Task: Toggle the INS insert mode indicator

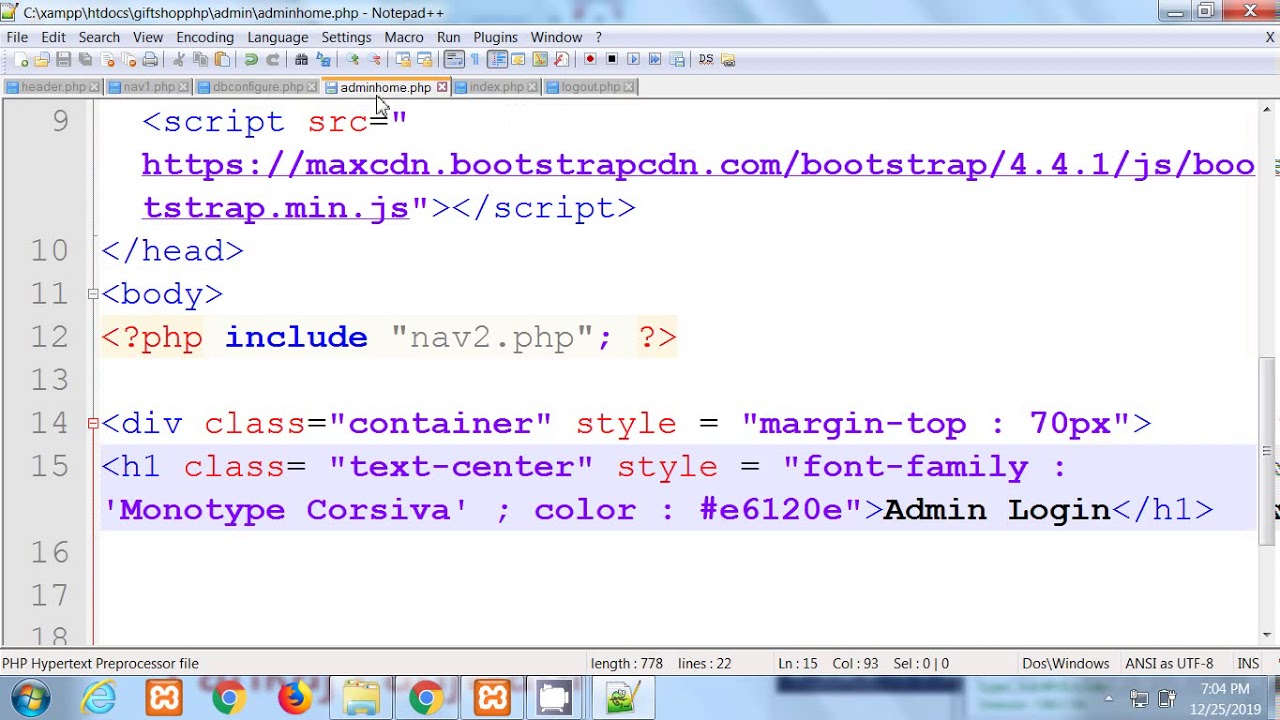Action: (1248, 663)
